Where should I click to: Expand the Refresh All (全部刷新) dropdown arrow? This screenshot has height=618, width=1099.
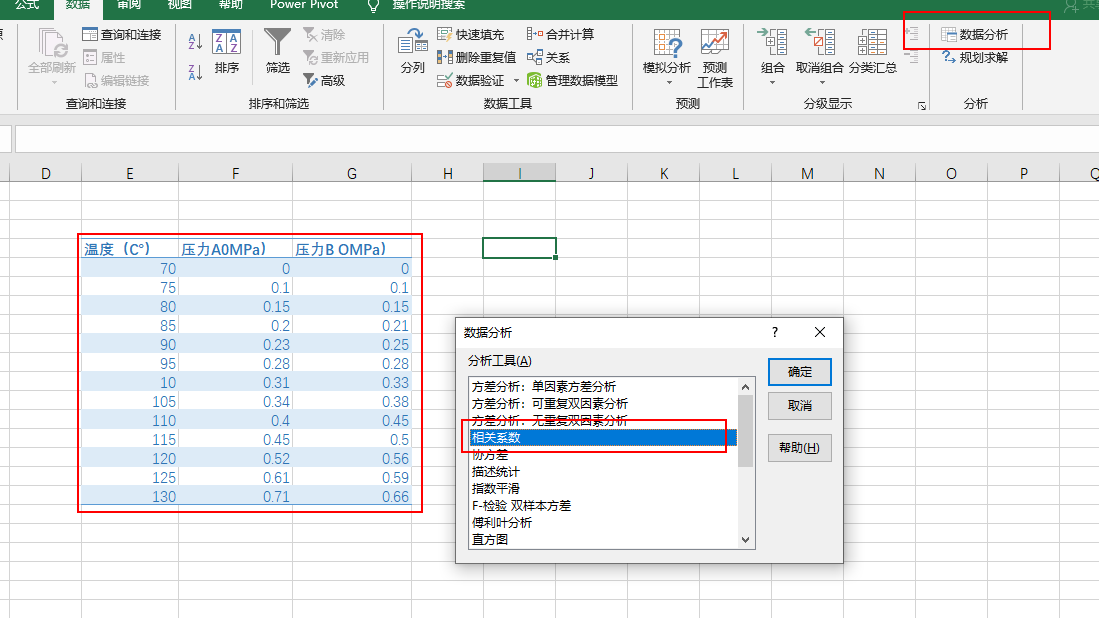(x=54, y=83)
